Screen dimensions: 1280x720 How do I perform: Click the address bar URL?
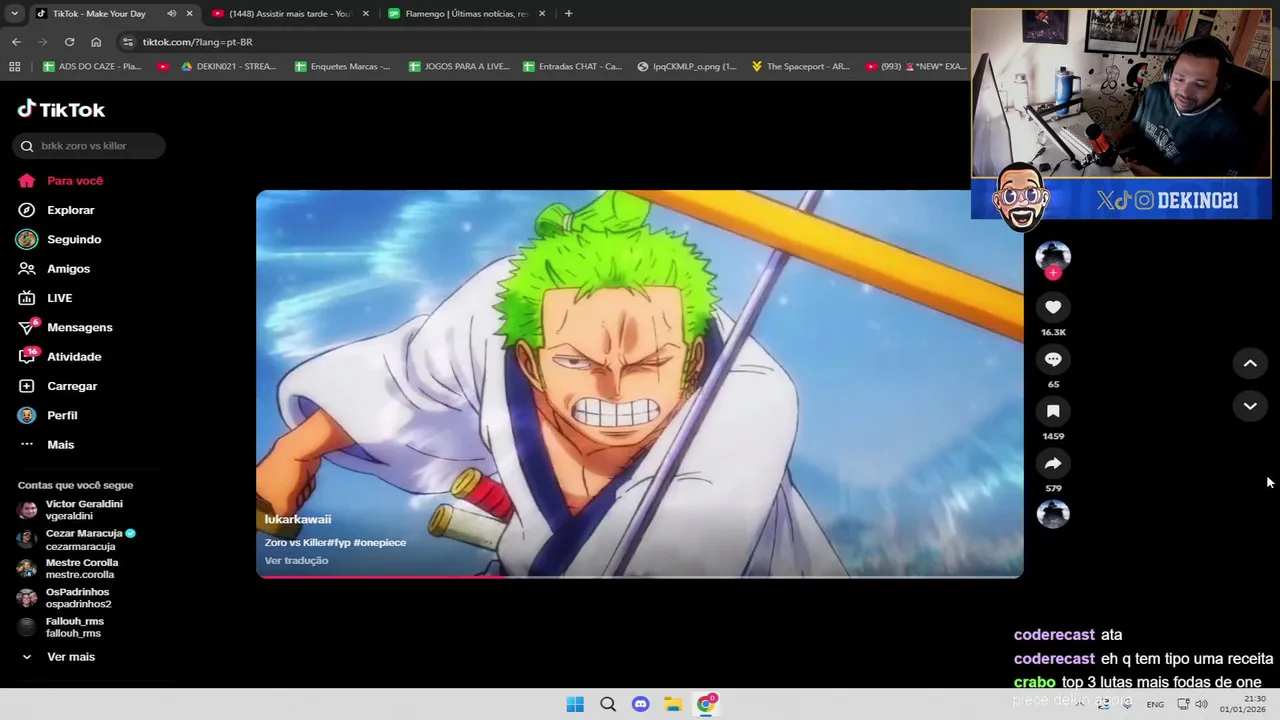197,42
